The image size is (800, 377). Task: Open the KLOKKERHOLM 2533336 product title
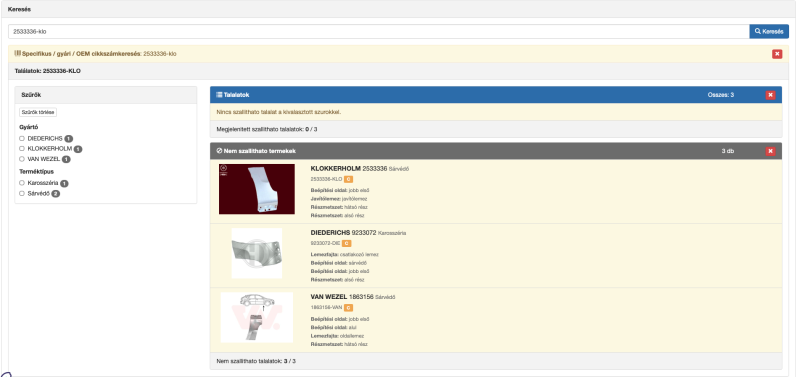pos(349,168)
